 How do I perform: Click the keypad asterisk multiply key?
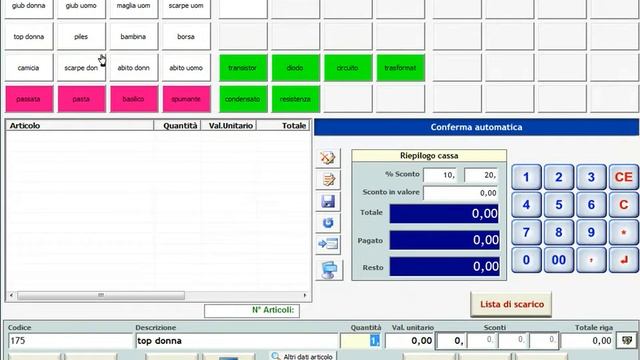click(x=623, y=232)
